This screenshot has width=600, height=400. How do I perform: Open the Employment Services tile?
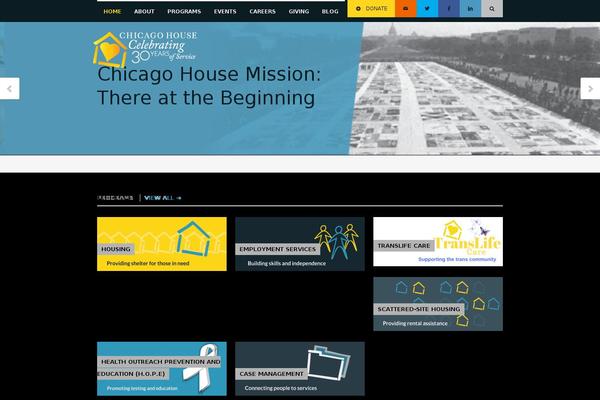pos(300,244)
